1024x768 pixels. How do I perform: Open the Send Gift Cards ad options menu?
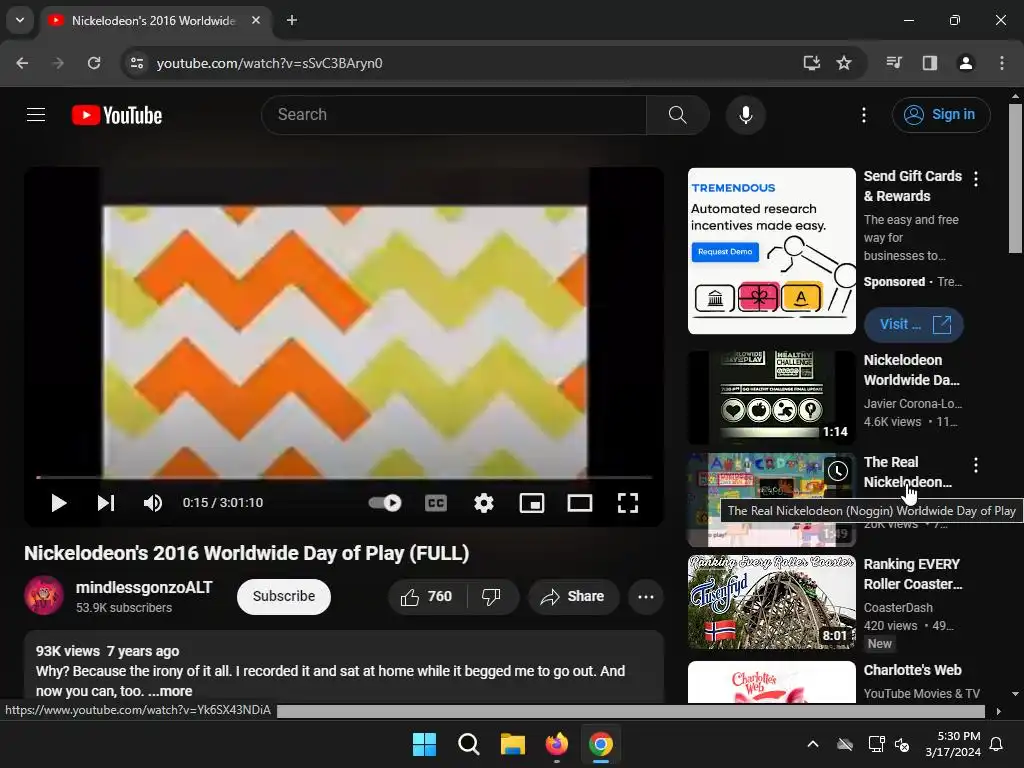coord(976,179)
